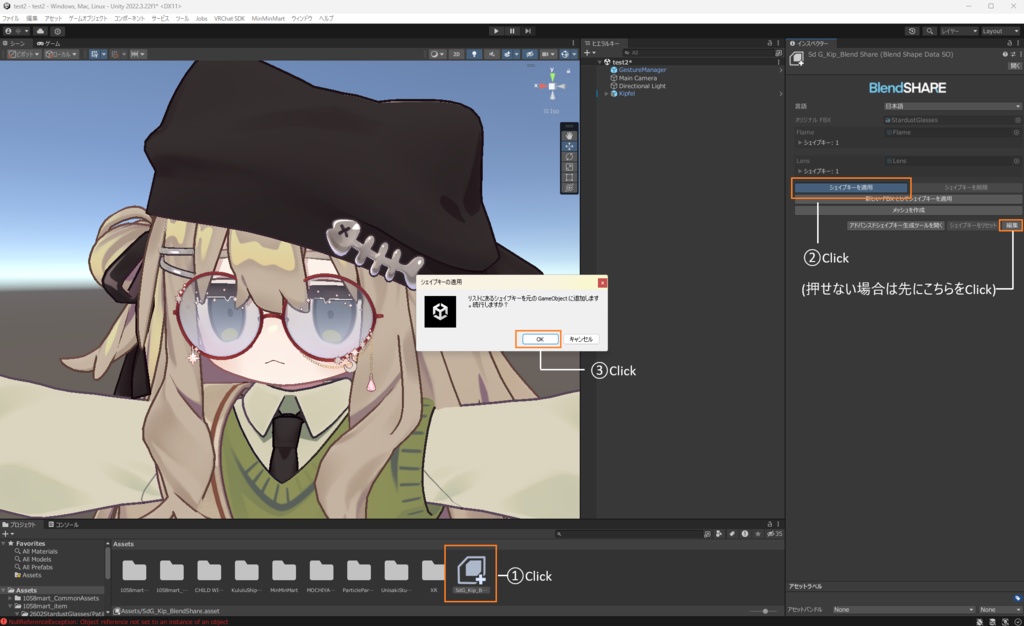Switch to the シーン tab

point(14,43)
